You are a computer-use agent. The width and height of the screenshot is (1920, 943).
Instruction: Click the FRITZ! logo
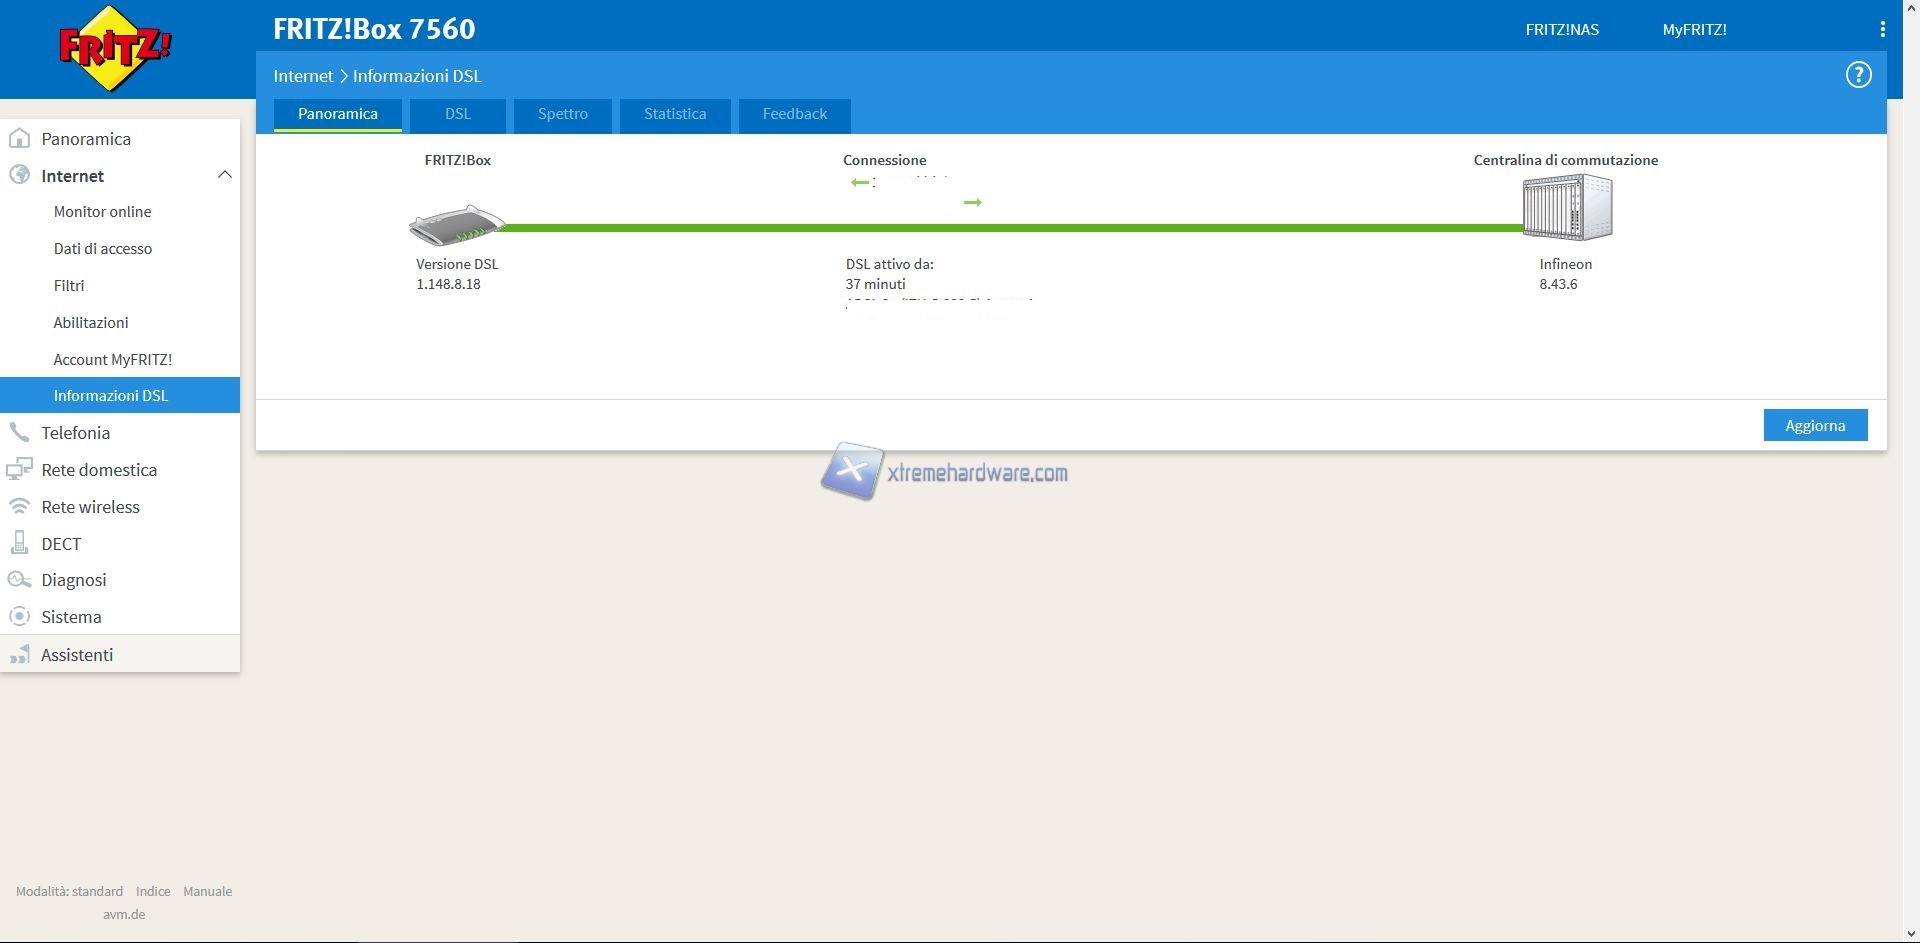[115, 48]
